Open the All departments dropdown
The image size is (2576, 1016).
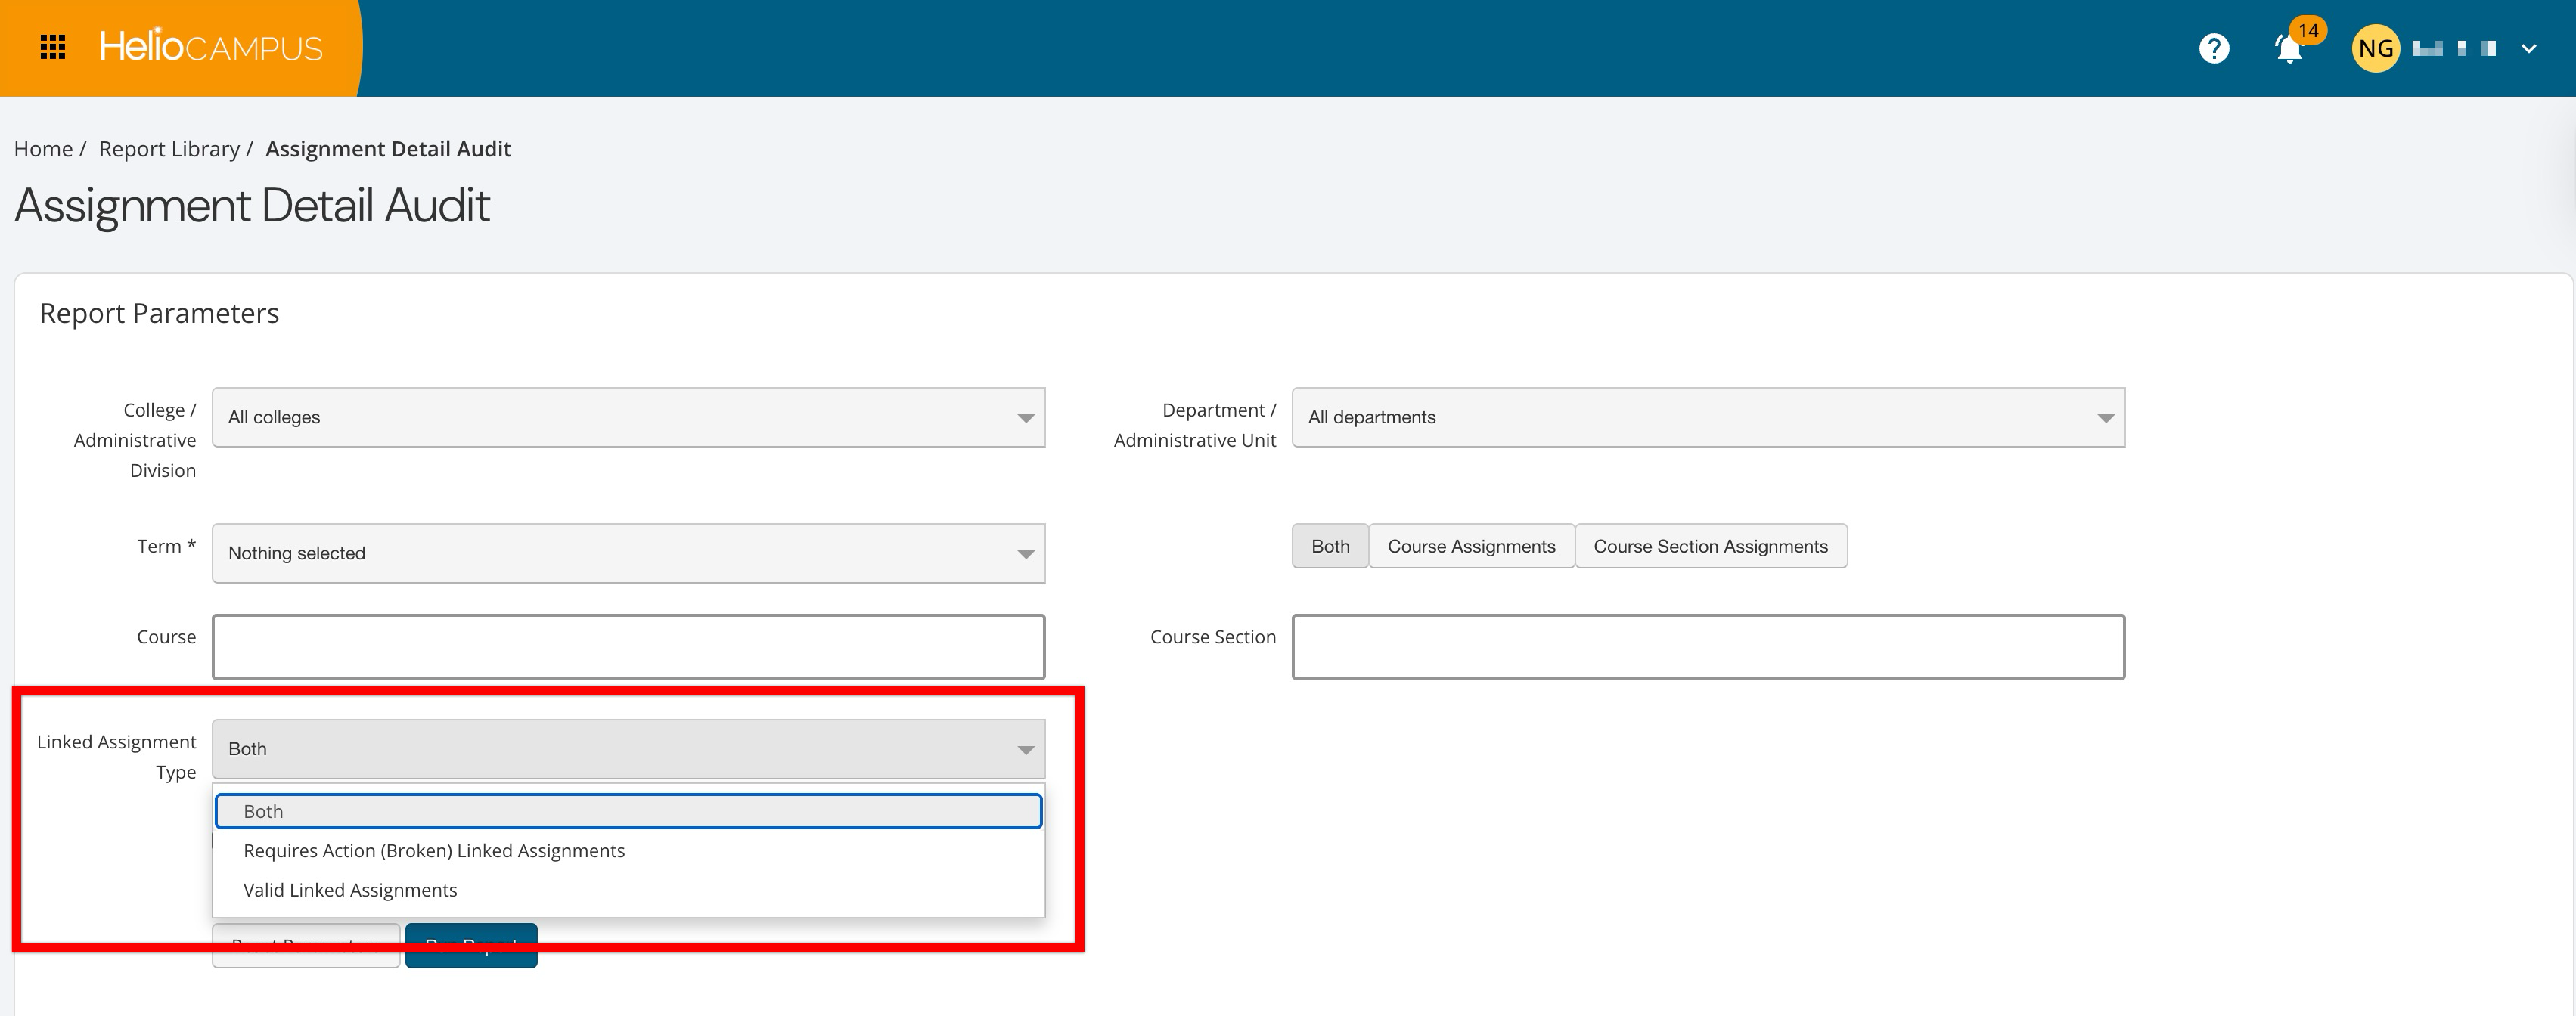(x=1707, y=417)
